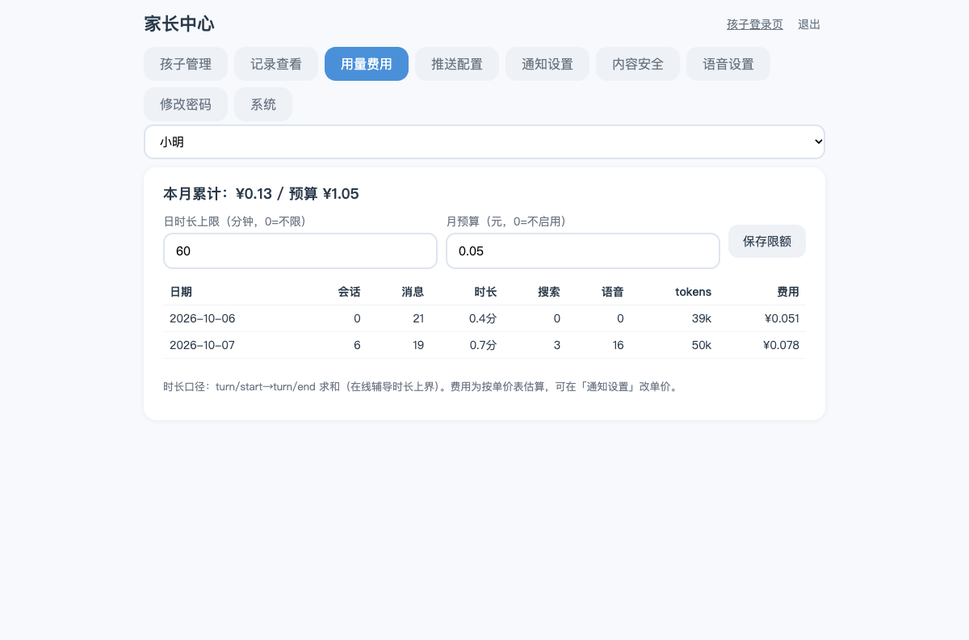This screenshot has width=969, height=640.
Task: Click the 日时长上限 field label
Action: tap(235, 221)
